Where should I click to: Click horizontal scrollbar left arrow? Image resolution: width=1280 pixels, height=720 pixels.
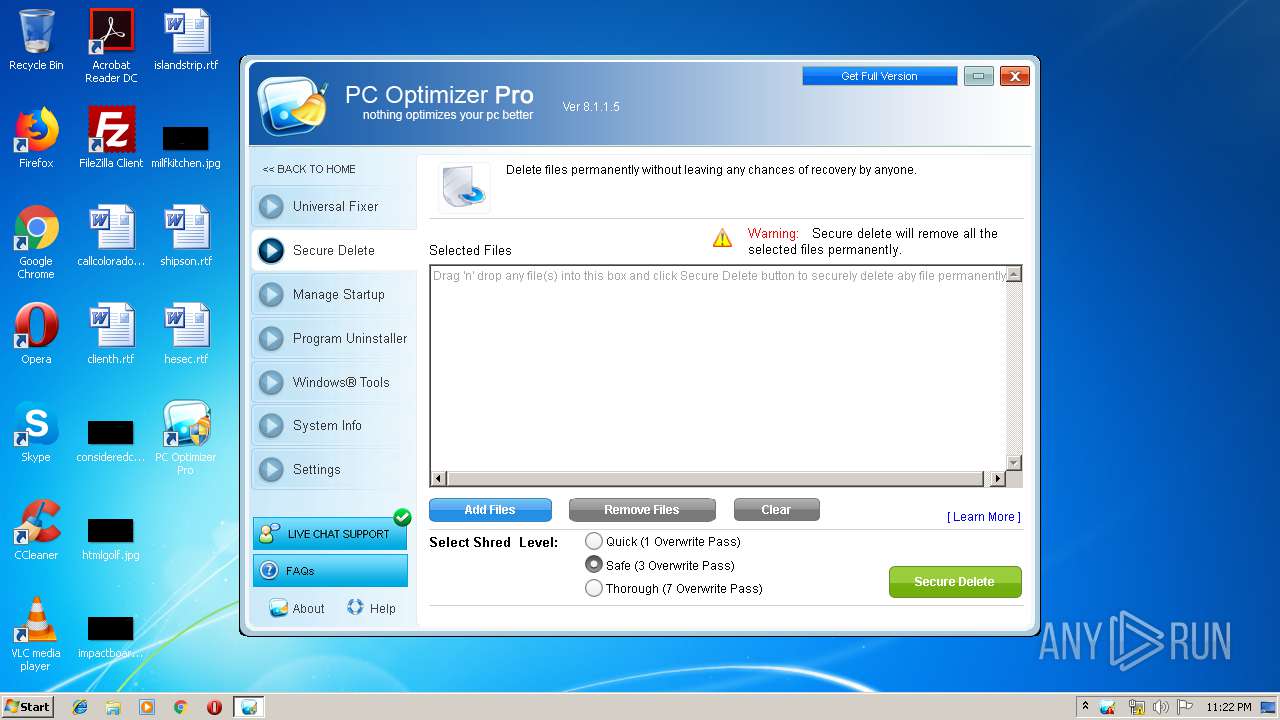point(439,479)
